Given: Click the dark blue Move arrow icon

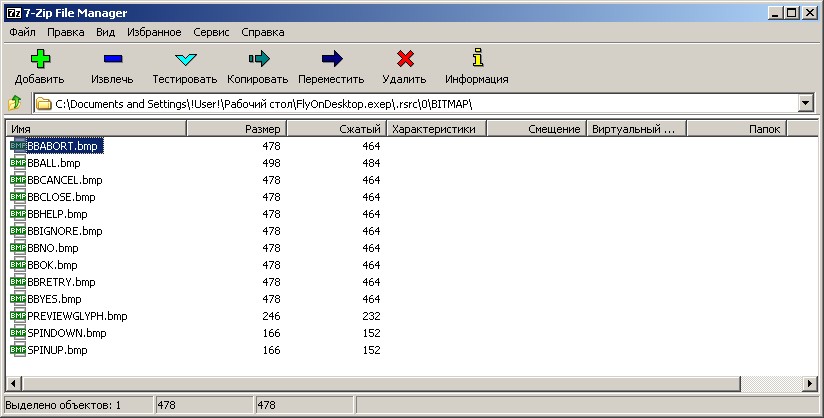Looking at the screenshot, I should 332,59.
